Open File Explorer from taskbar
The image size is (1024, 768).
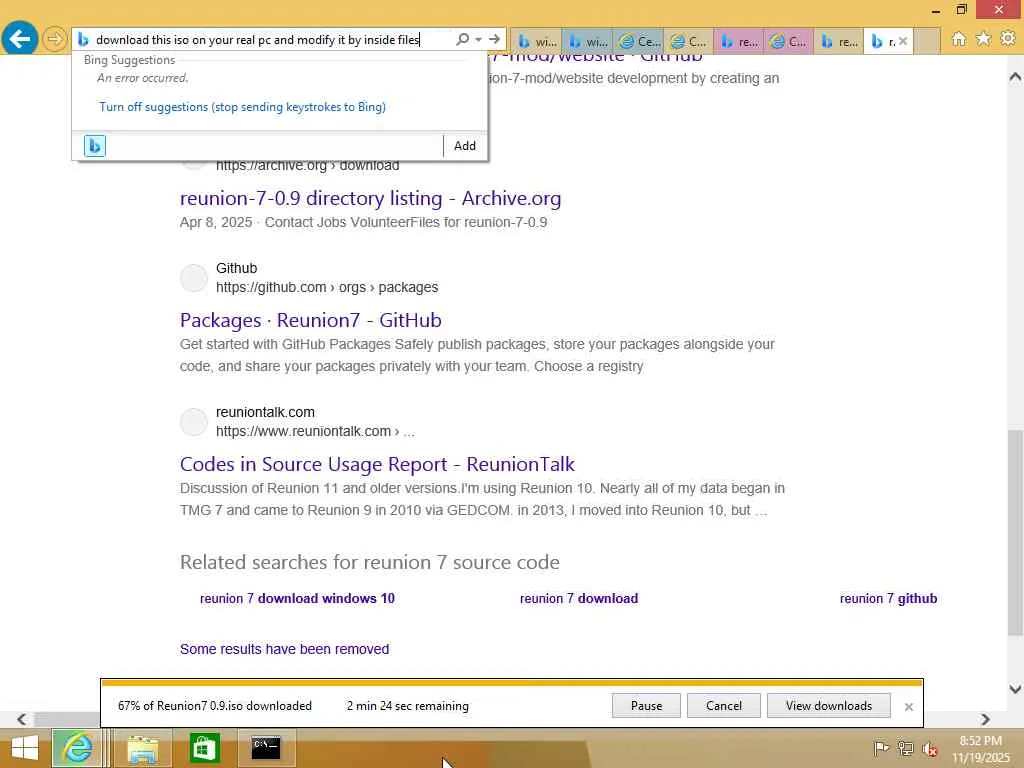142,748
